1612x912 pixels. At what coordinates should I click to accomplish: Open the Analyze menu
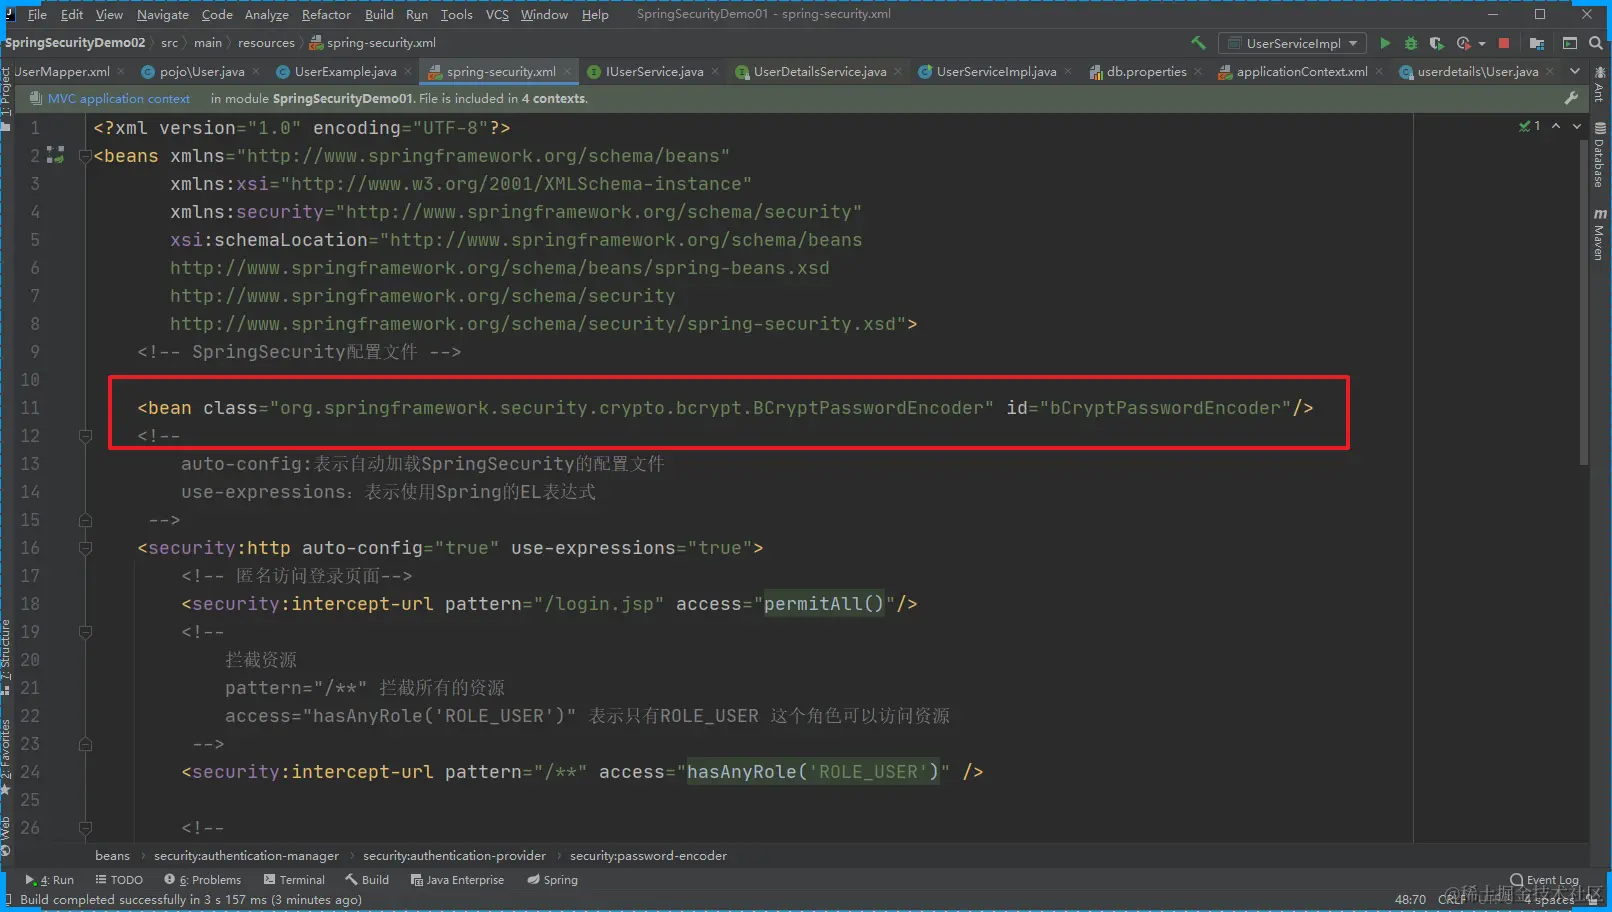[267, 14]
